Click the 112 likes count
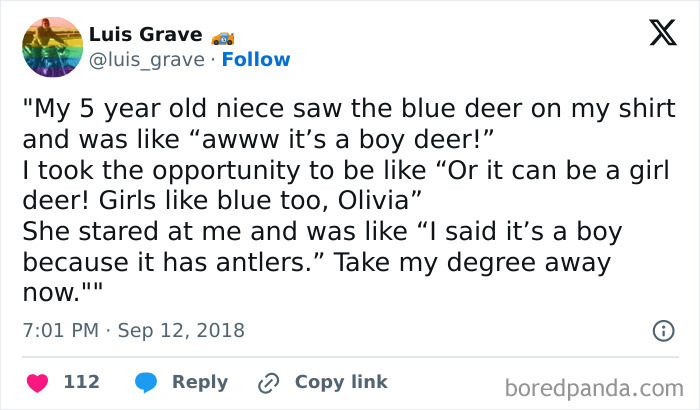 pyautogui.click(x=81, y=382)
